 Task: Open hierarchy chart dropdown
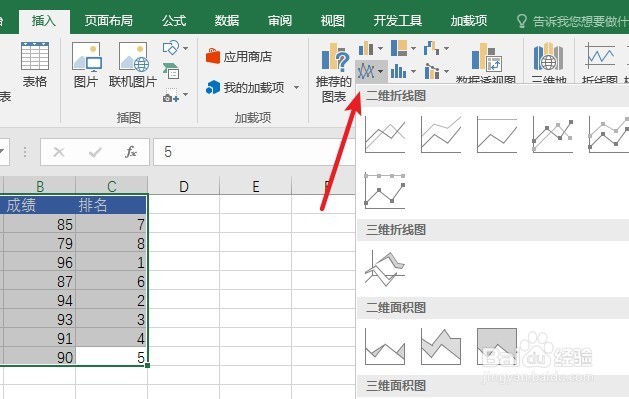click(403, 49)
